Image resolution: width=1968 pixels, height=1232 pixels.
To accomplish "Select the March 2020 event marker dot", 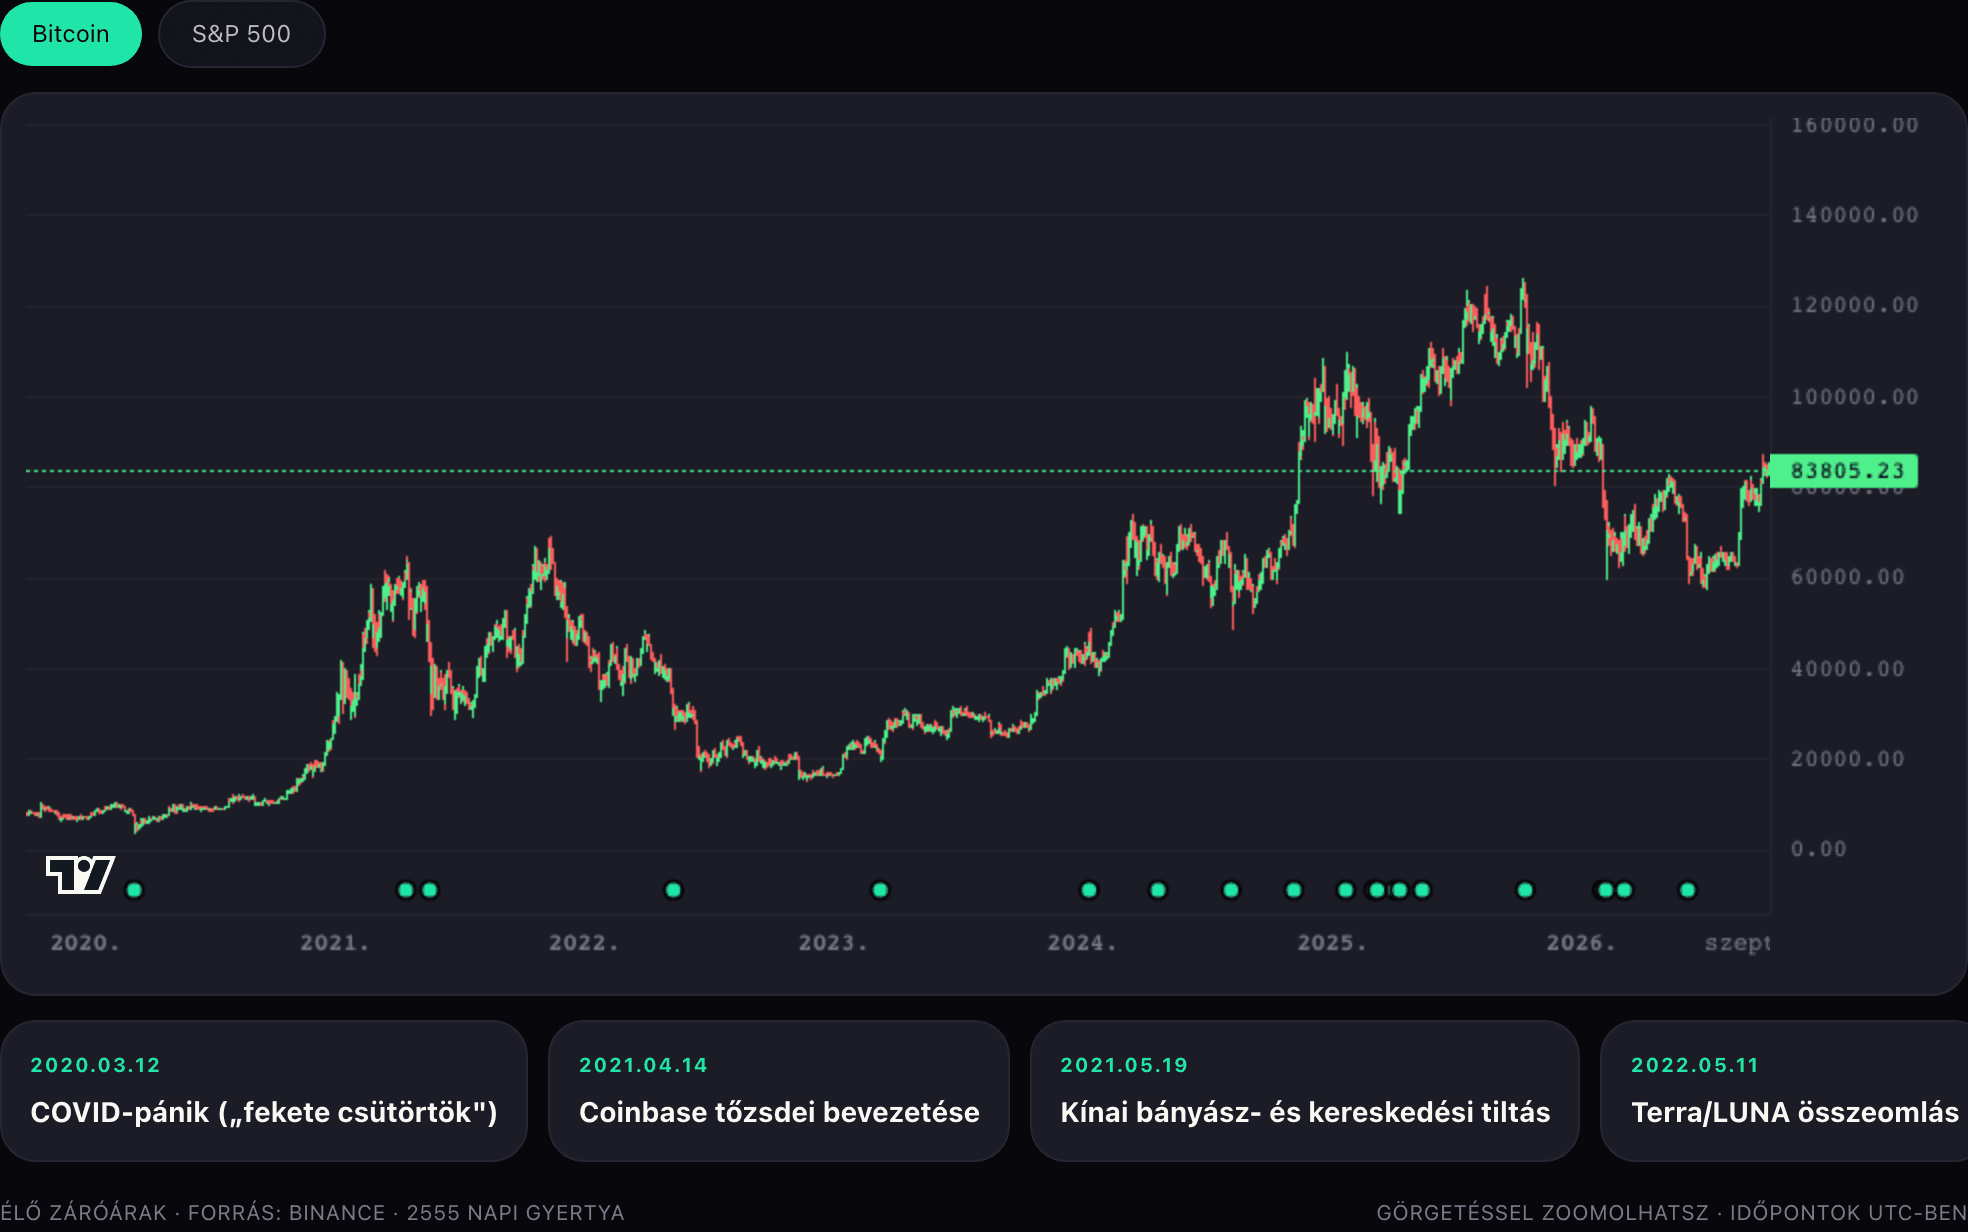I will coord(135,890).
